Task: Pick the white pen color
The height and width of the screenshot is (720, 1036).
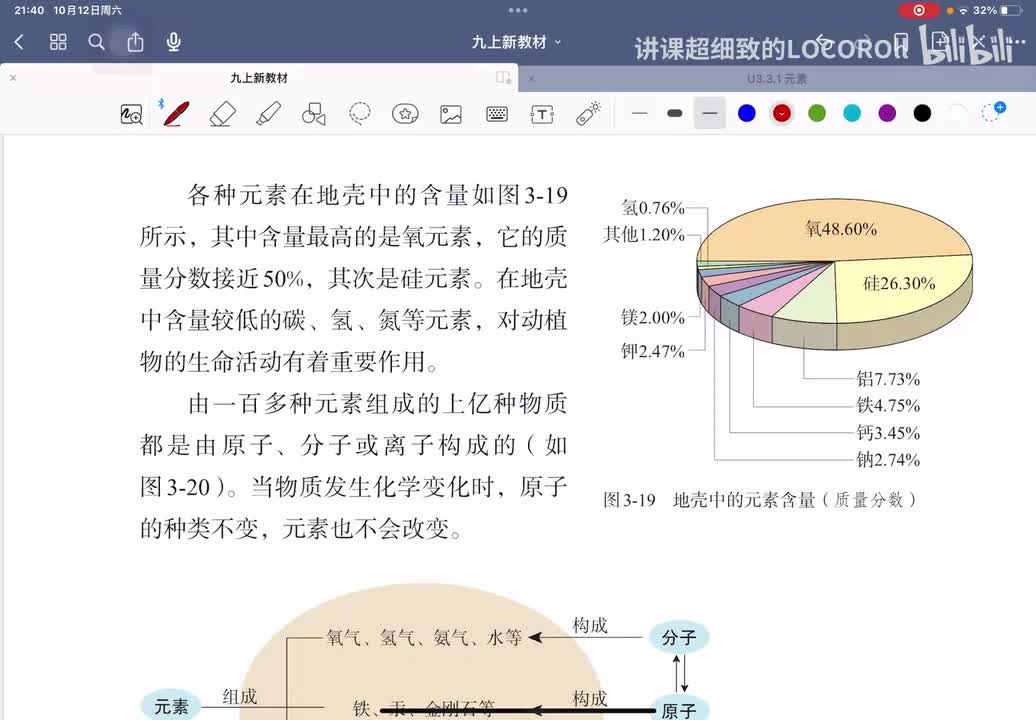Action: (x=957, y=114)
